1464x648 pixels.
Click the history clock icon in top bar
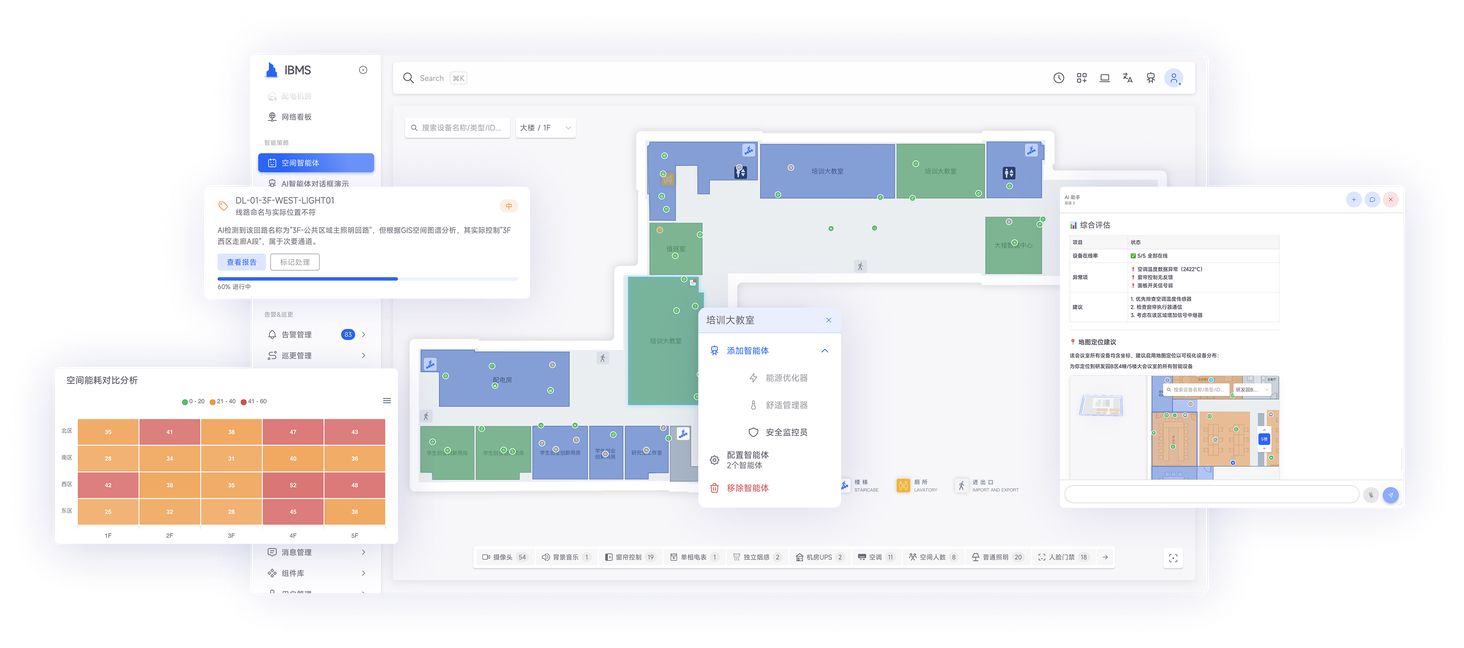click(1057, 77)
